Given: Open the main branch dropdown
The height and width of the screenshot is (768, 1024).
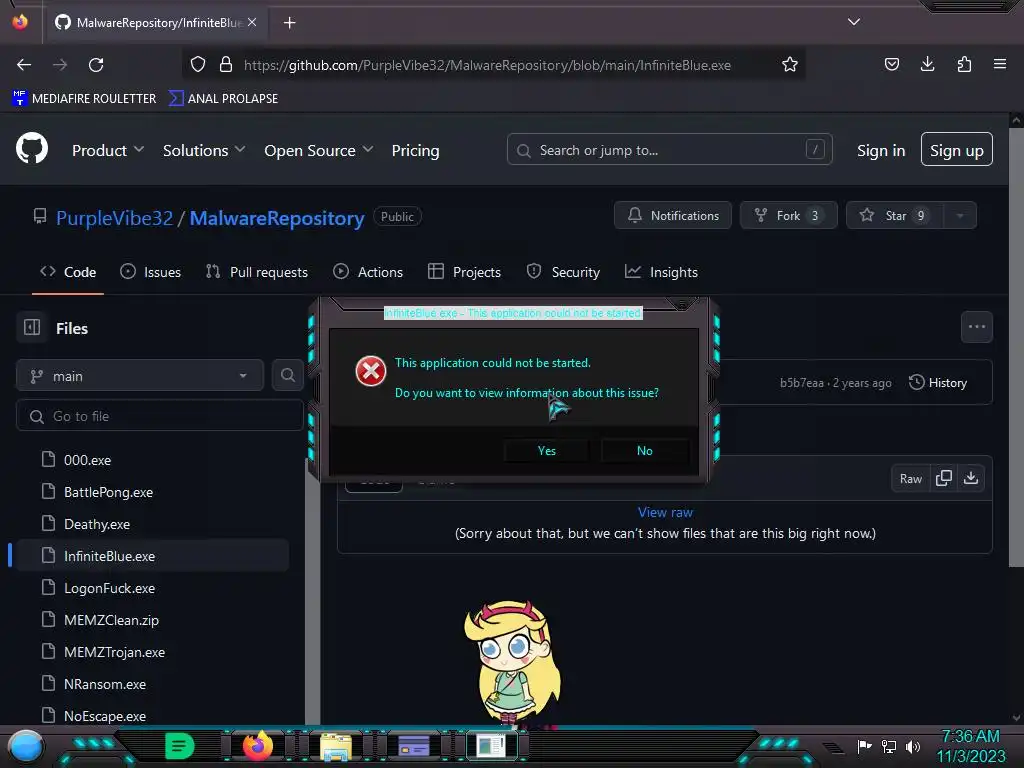Looking at the screenshot, I should tap(140, 376).
